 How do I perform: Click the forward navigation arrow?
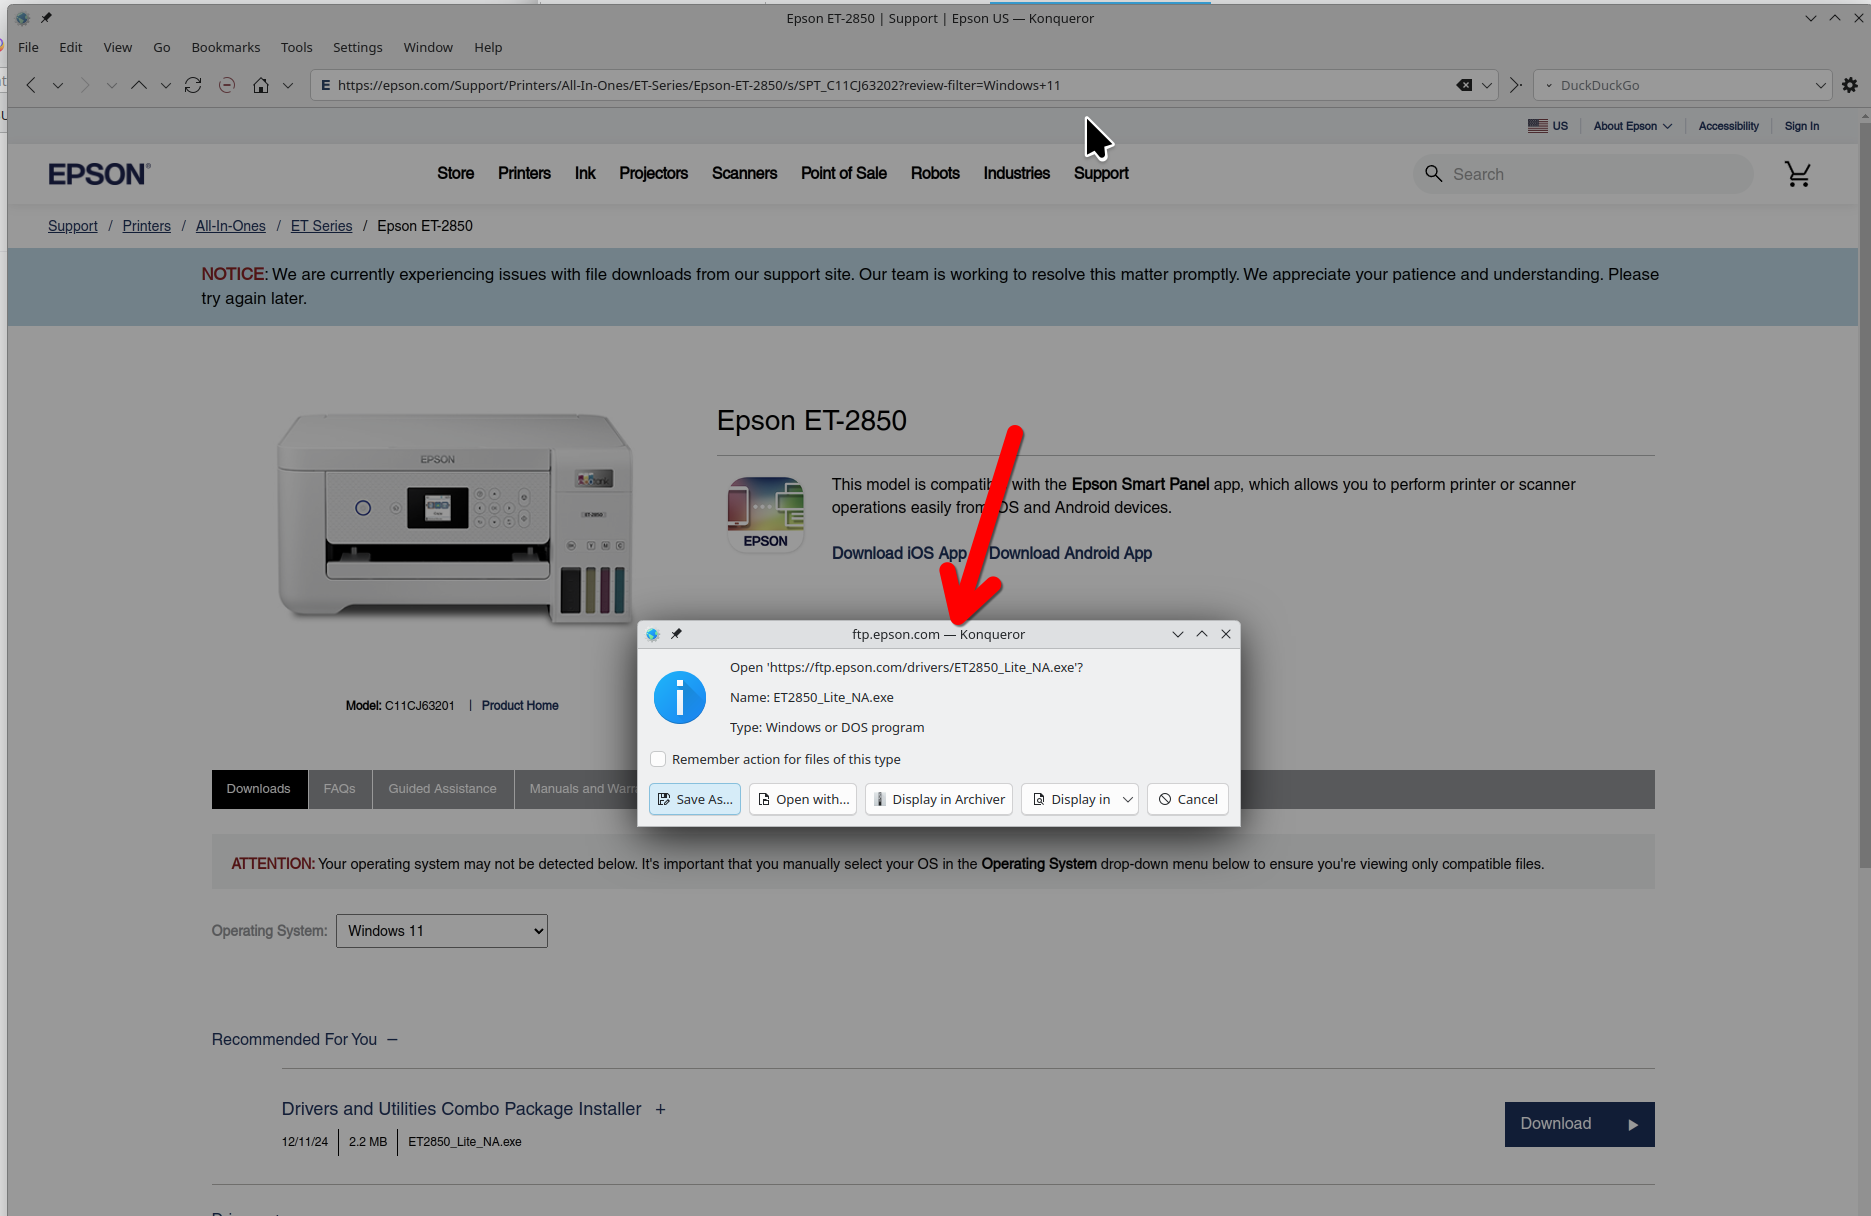85,85
